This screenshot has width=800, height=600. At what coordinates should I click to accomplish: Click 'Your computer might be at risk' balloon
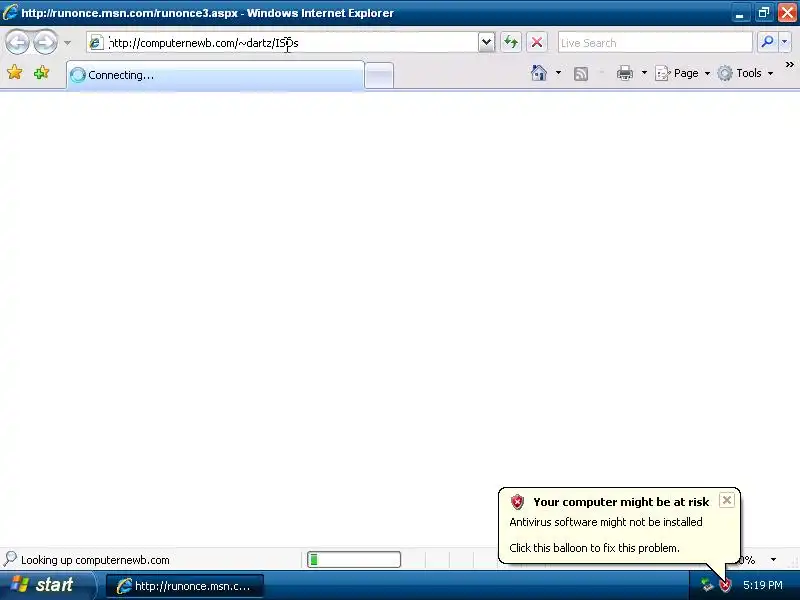[621, 502]
